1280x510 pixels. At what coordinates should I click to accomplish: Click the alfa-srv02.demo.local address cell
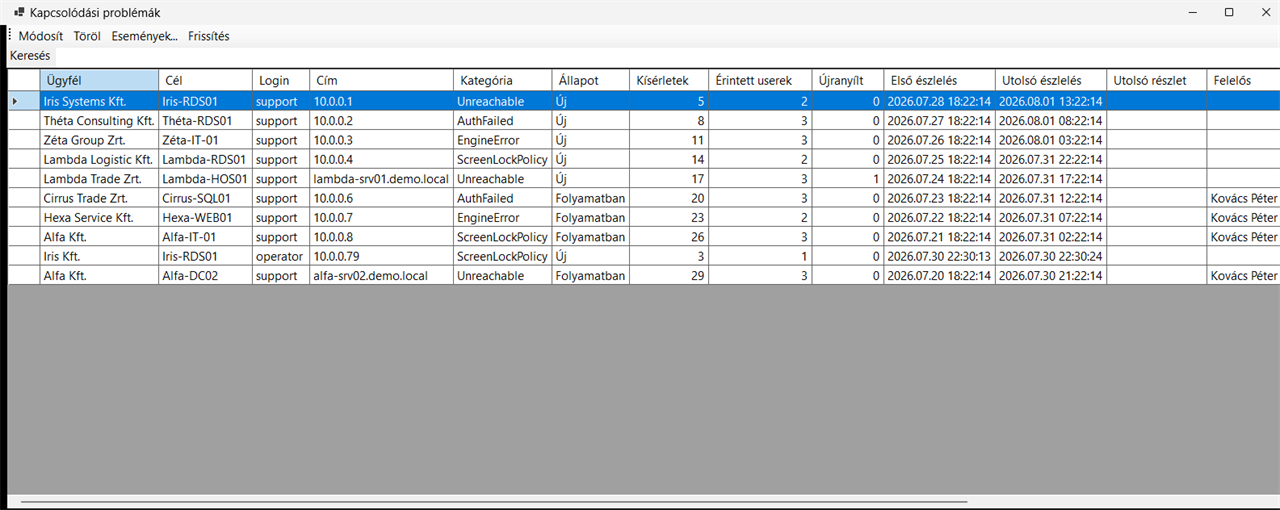click(x=381, y=275)
